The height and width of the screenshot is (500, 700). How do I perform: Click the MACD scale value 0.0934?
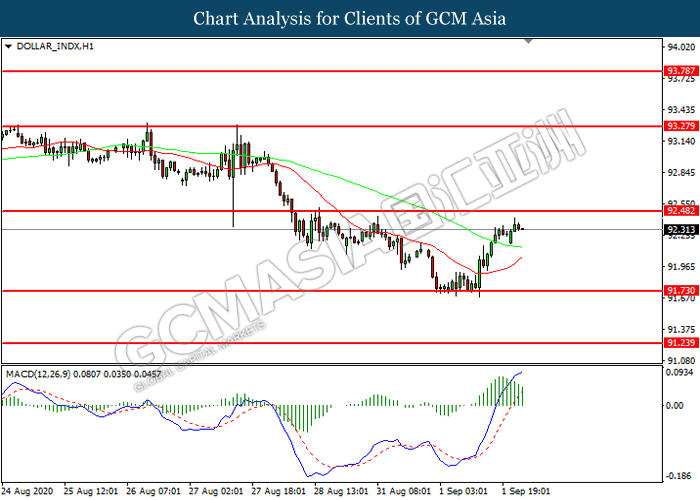tap(679, 372)
